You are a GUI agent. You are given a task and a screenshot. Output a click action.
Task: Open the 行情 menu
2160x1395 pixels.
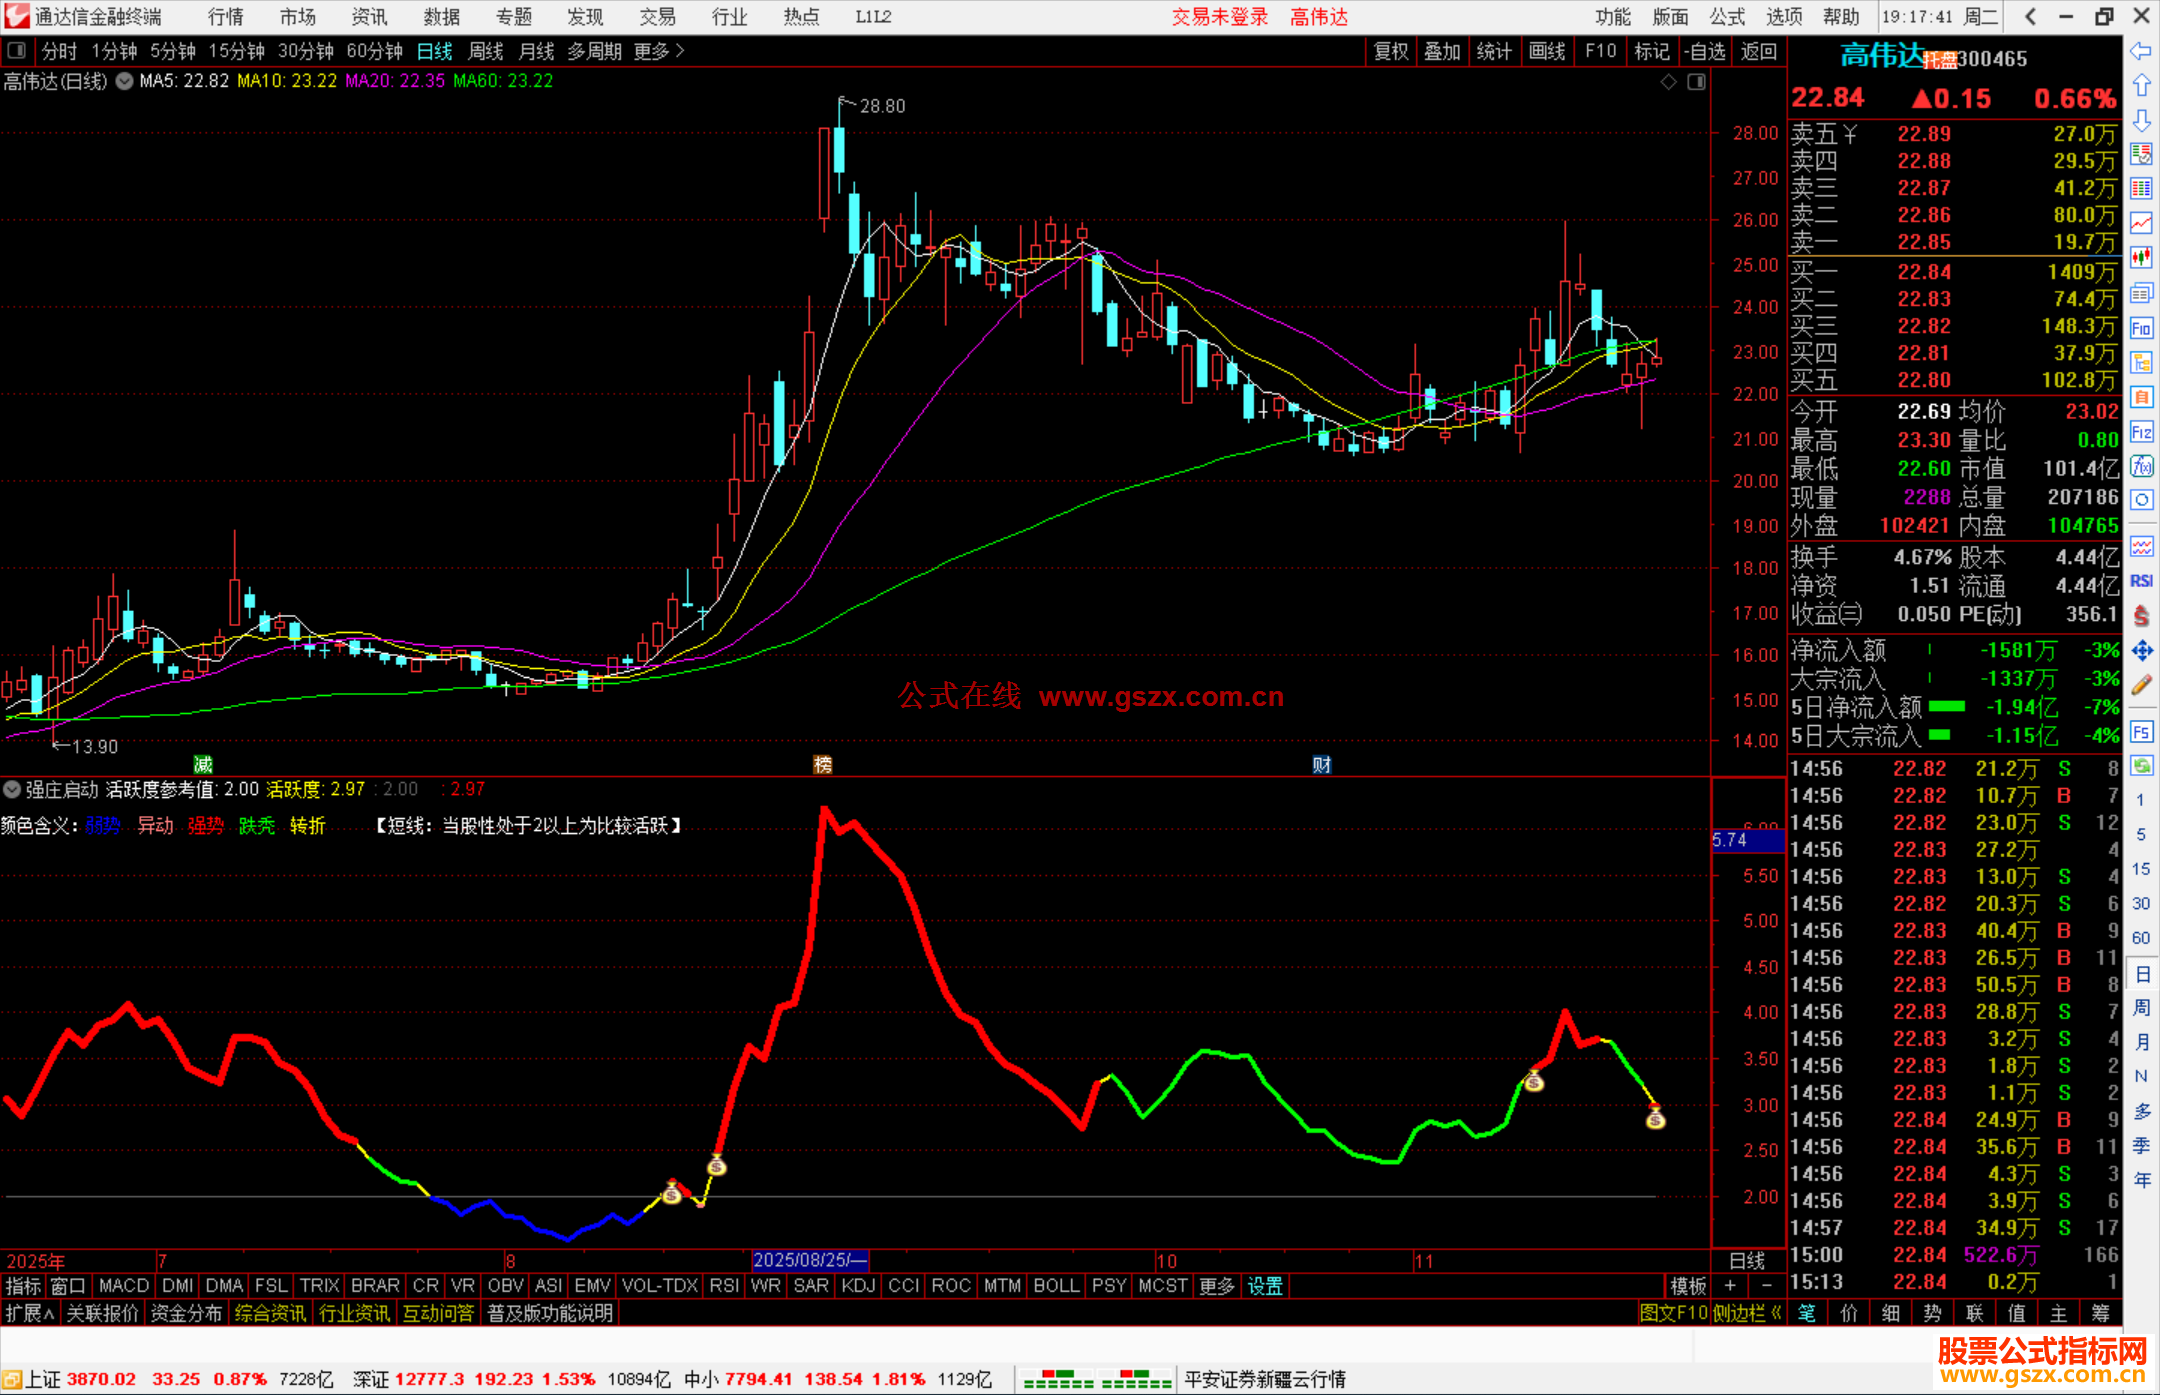coord(226,17)
